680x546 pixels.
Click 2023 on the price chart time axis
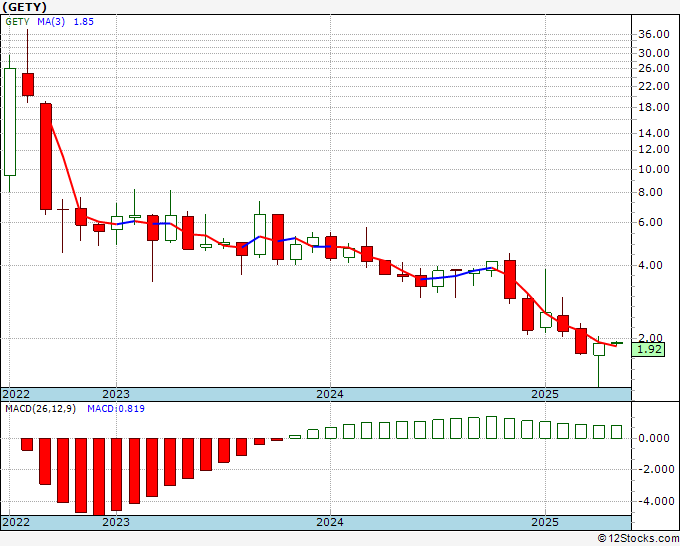coord(116,394)
